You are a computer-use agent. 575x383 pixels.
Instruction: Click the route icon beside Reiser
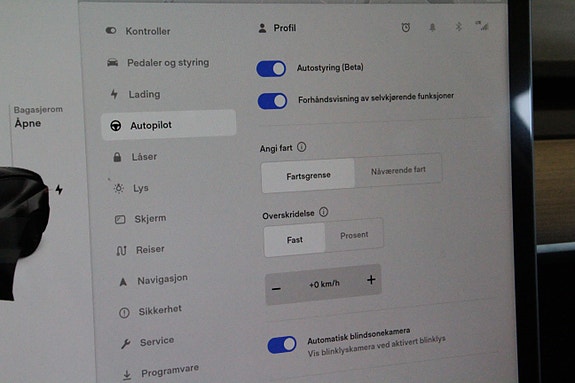[121, 251]
